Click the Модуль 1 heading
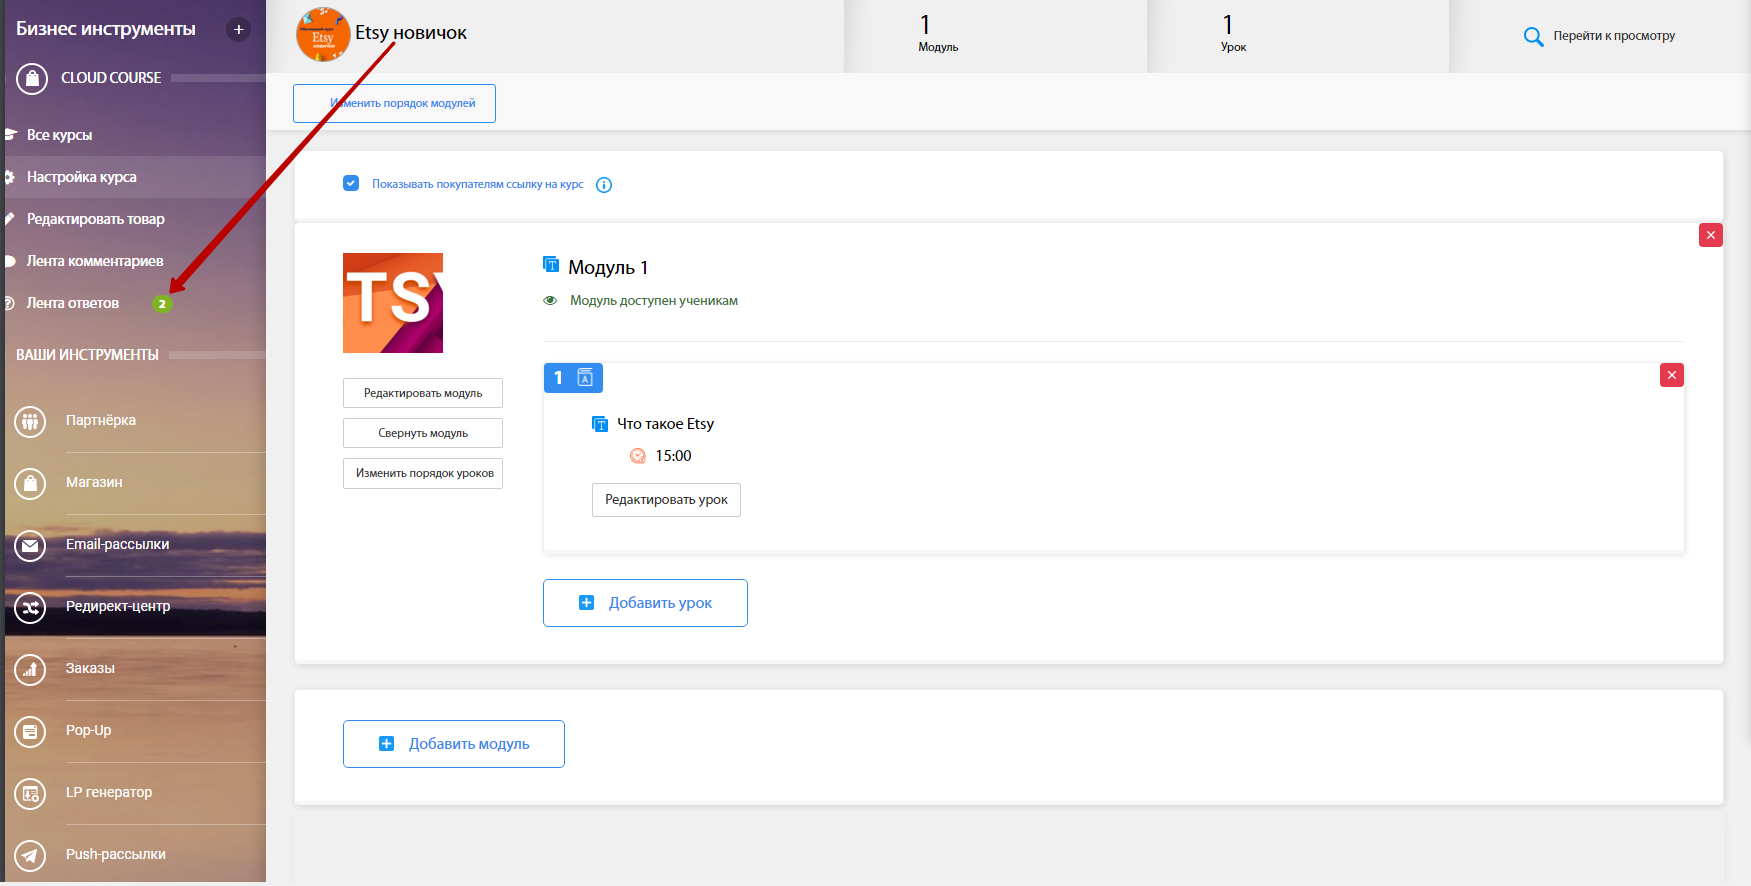 [x=608, y=267]
